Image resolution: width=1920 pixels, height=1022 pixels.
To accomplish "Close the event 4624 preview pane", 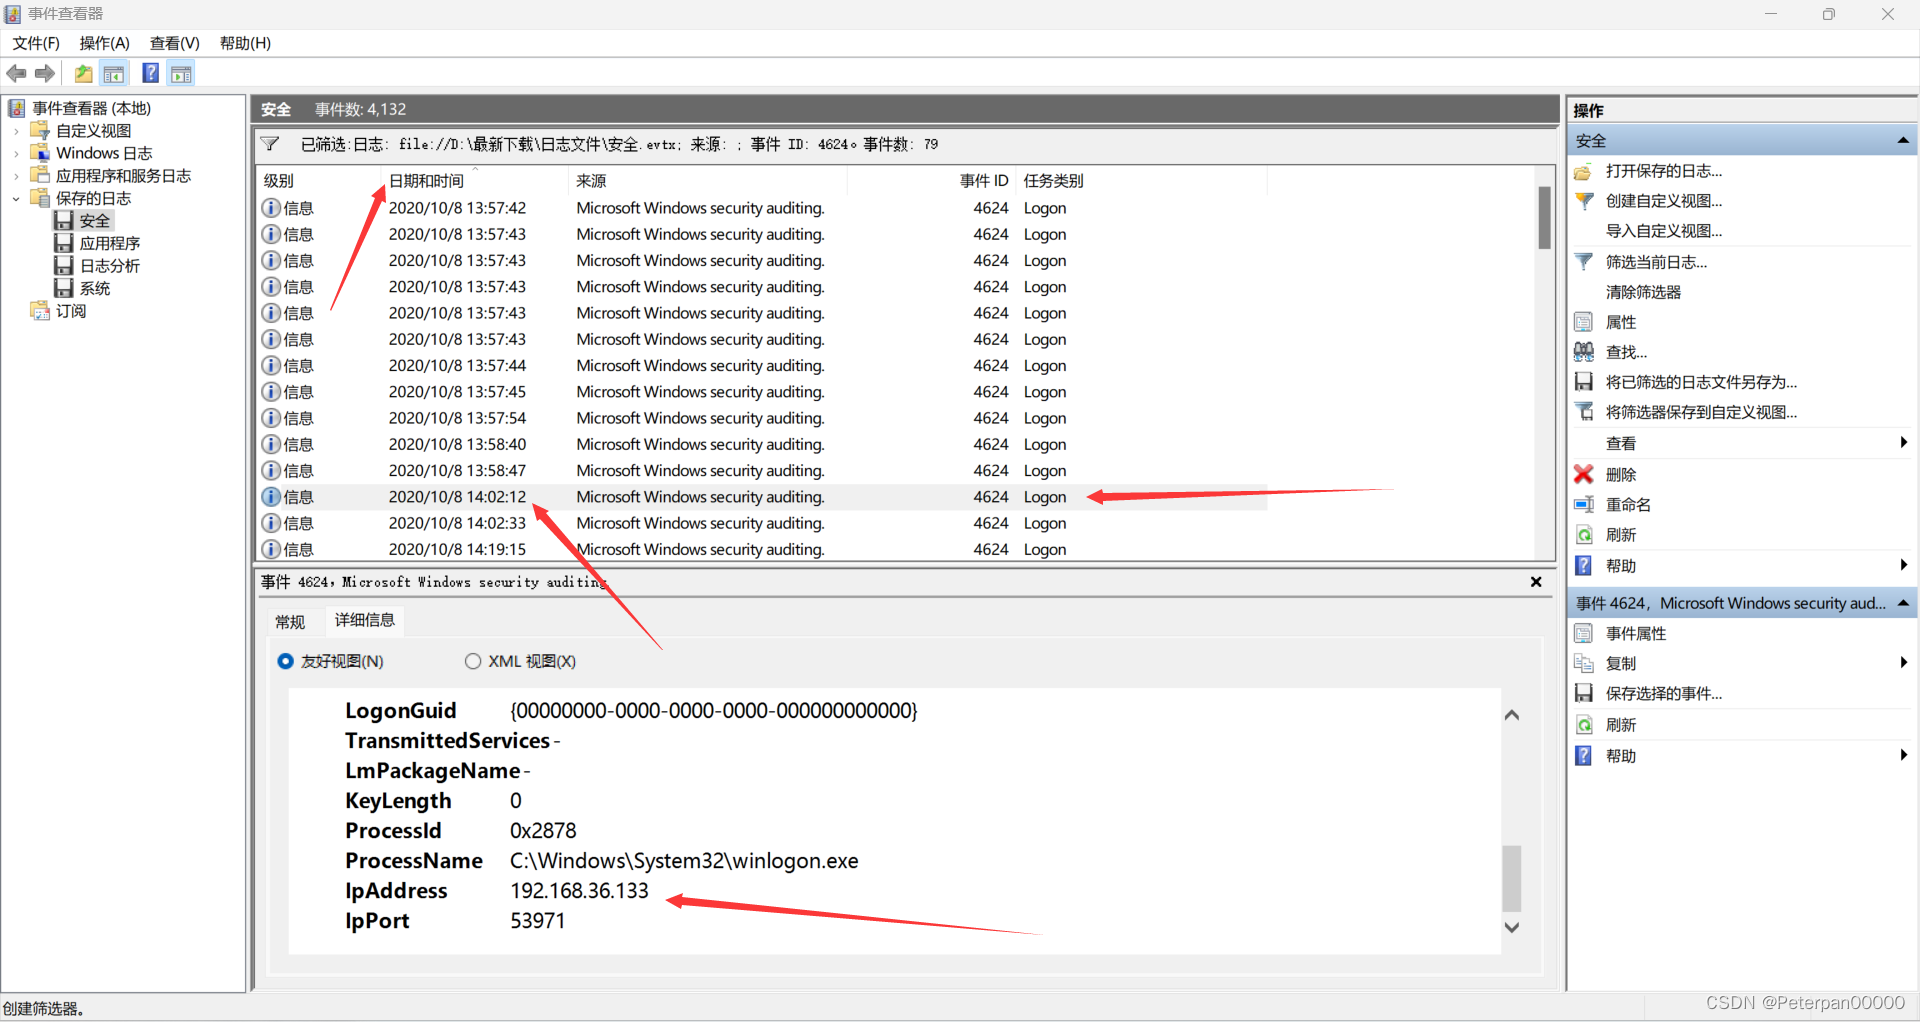I will (x=1536, y=582).
